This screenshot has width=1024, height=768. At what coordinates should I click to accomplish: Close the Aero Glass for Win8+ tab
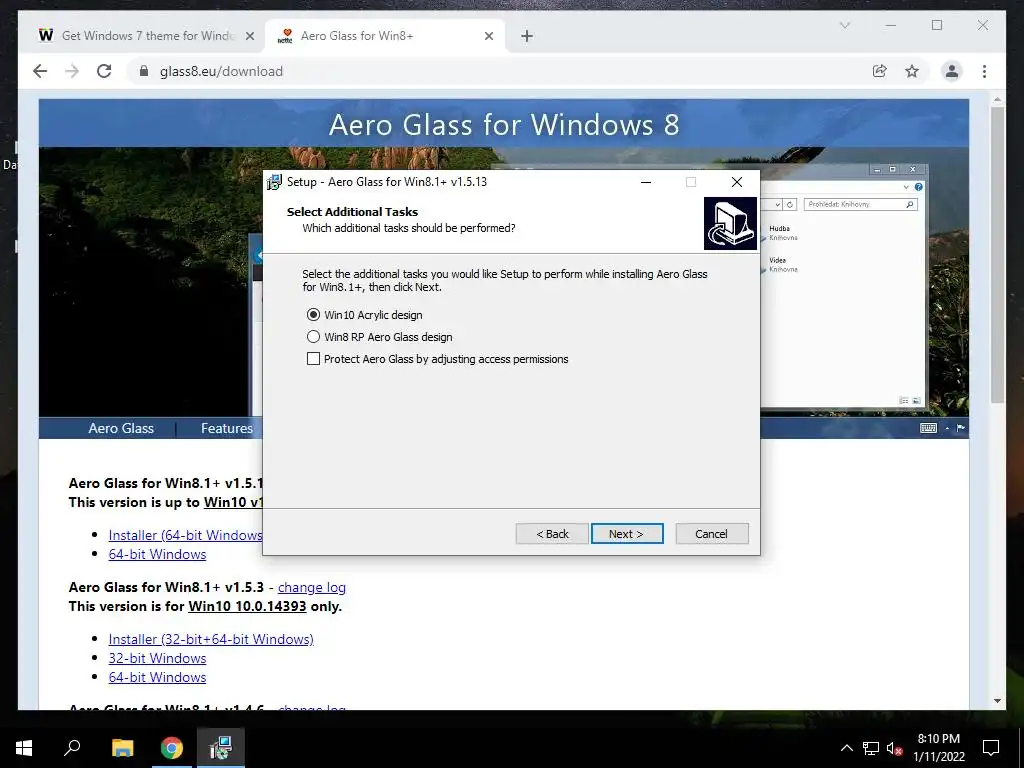tap(488, 36)
